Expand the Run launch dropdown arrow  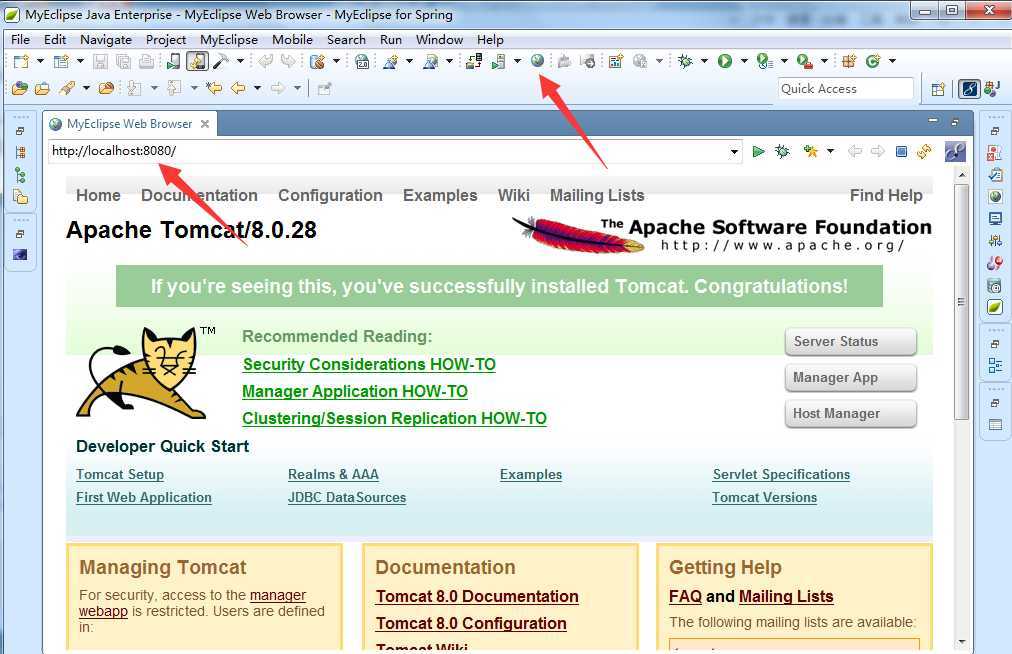point(744,61)
